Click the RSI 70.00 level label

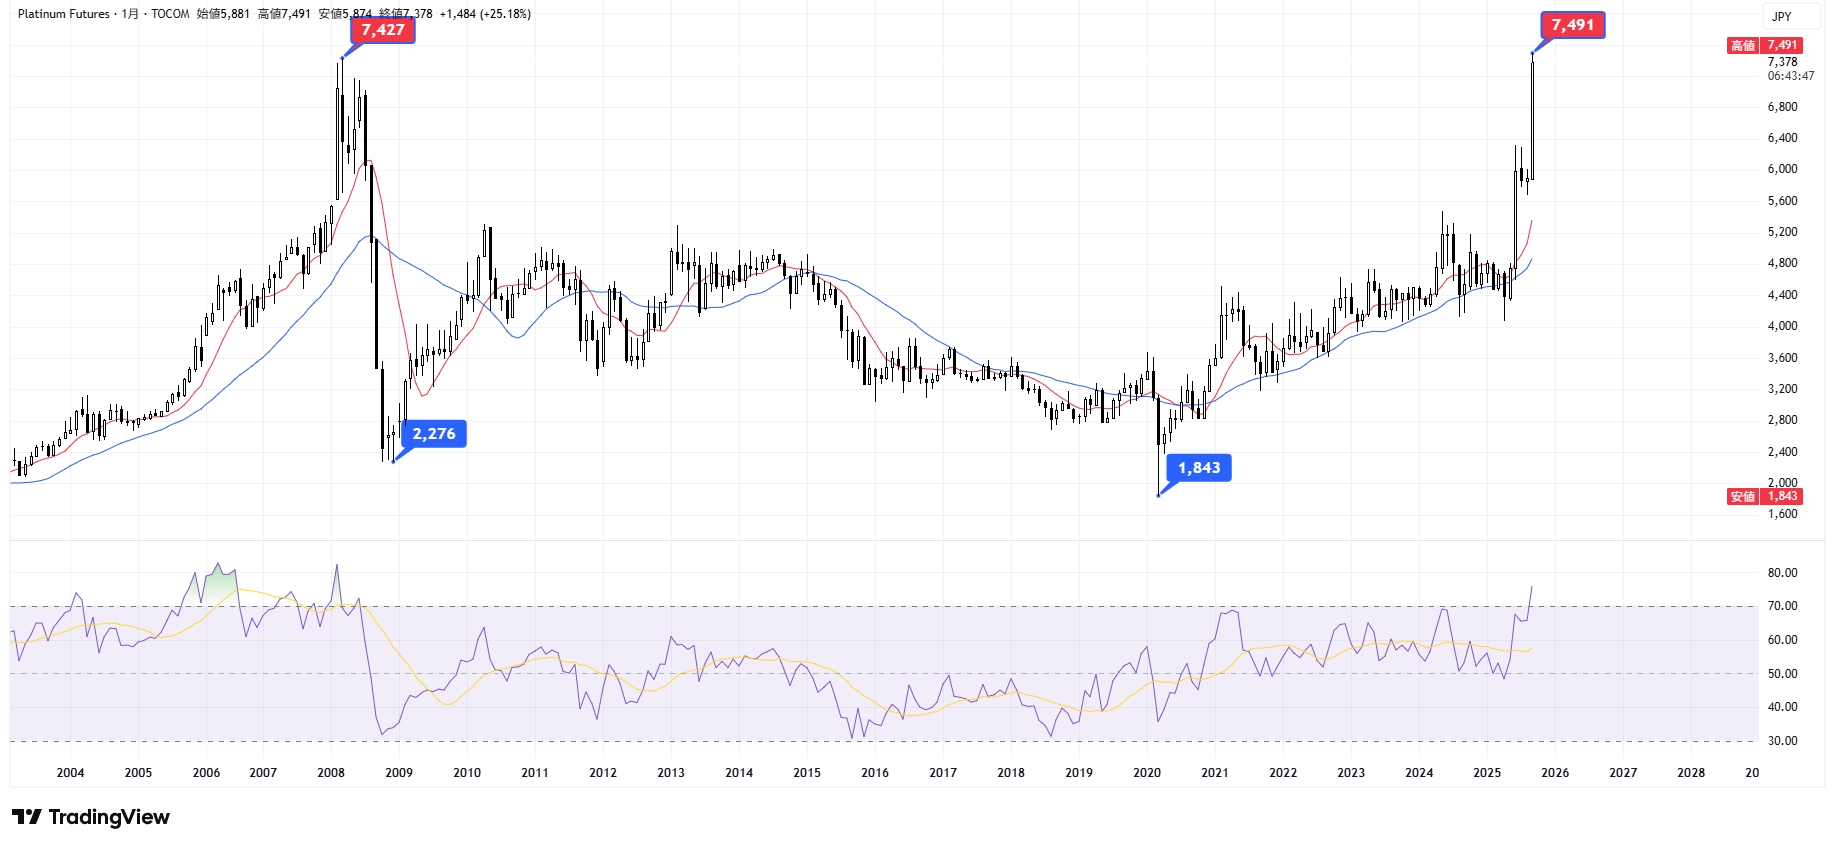click(1782, 606)
